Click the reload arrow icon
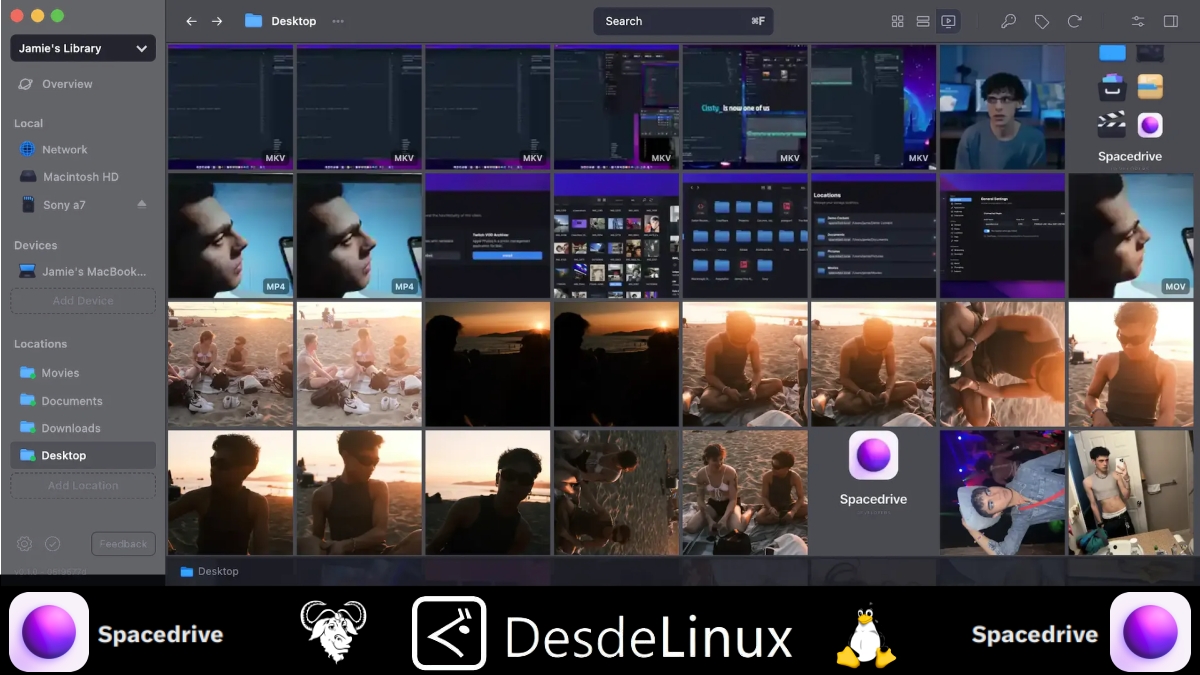 click(1074, 21)
